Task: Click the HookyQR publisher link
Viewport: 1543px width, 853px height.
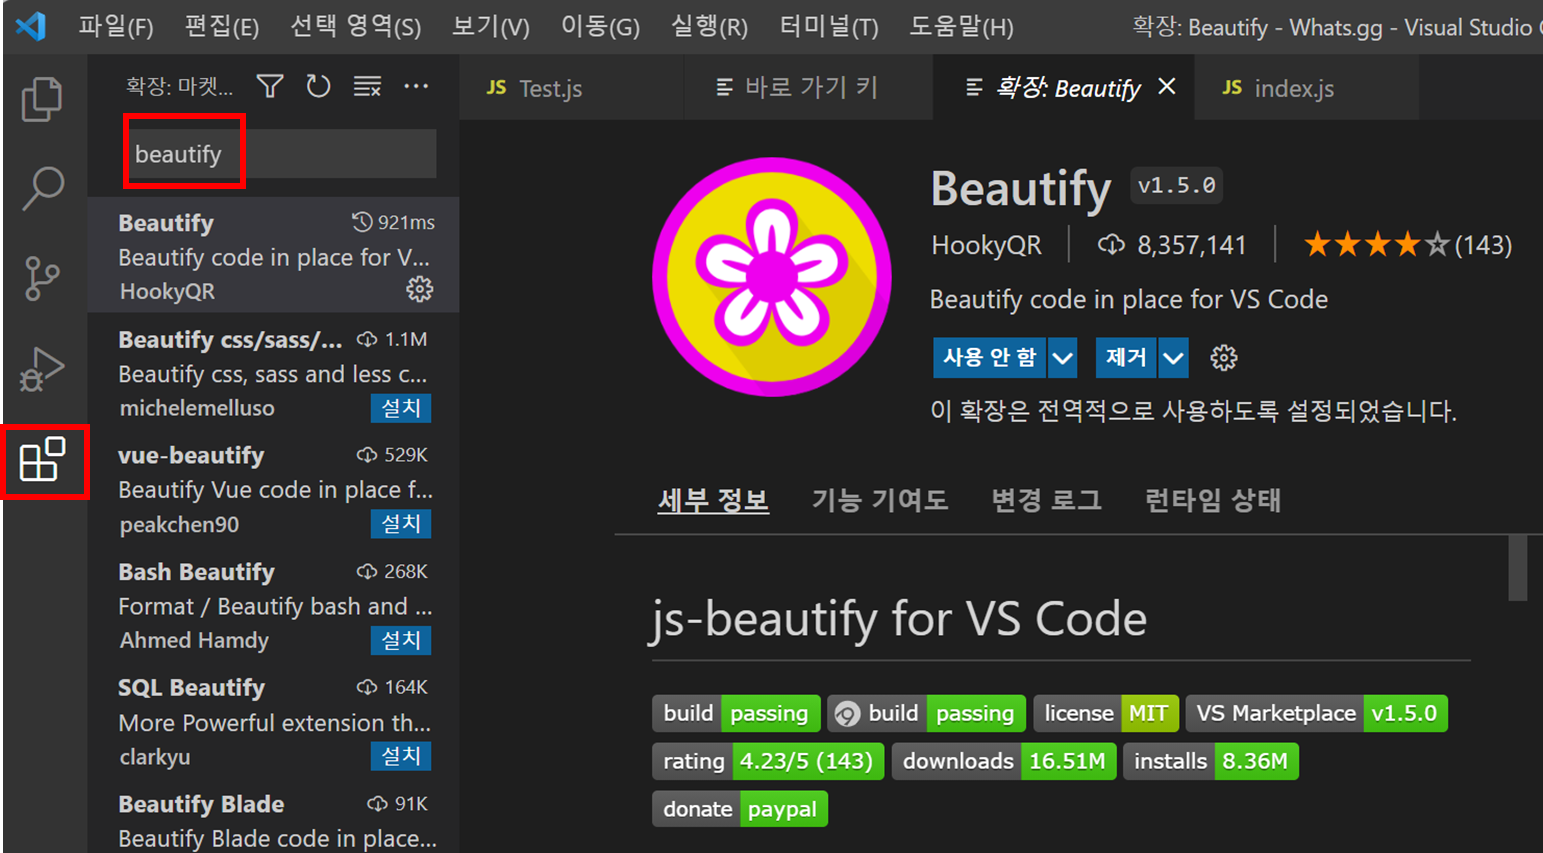Action: tap(986, 245)
